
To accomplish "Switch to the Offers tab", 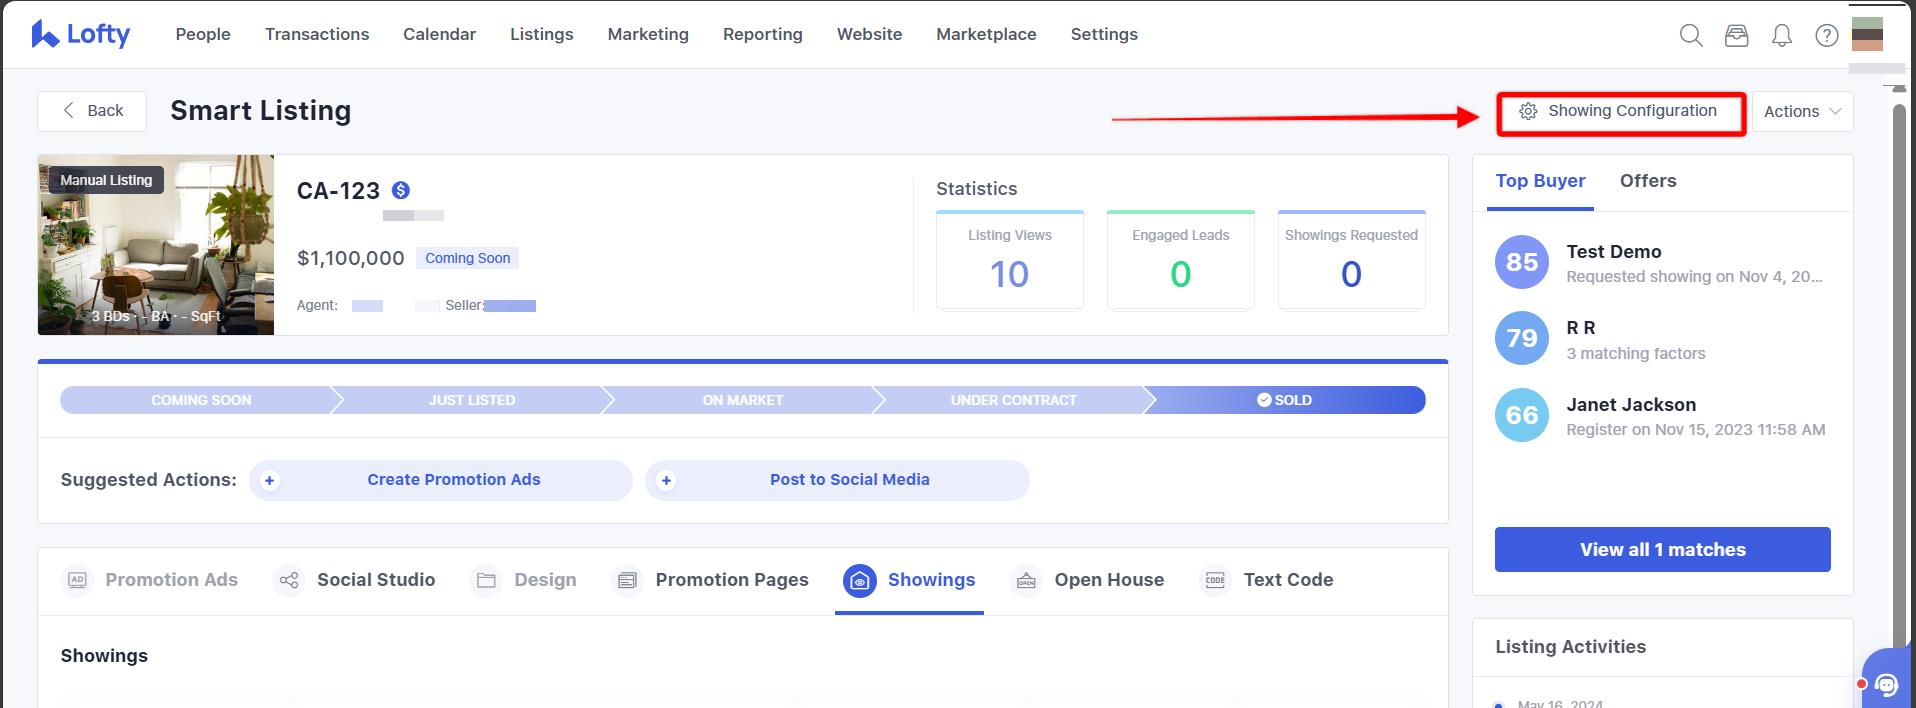I will pos(1648,181).
